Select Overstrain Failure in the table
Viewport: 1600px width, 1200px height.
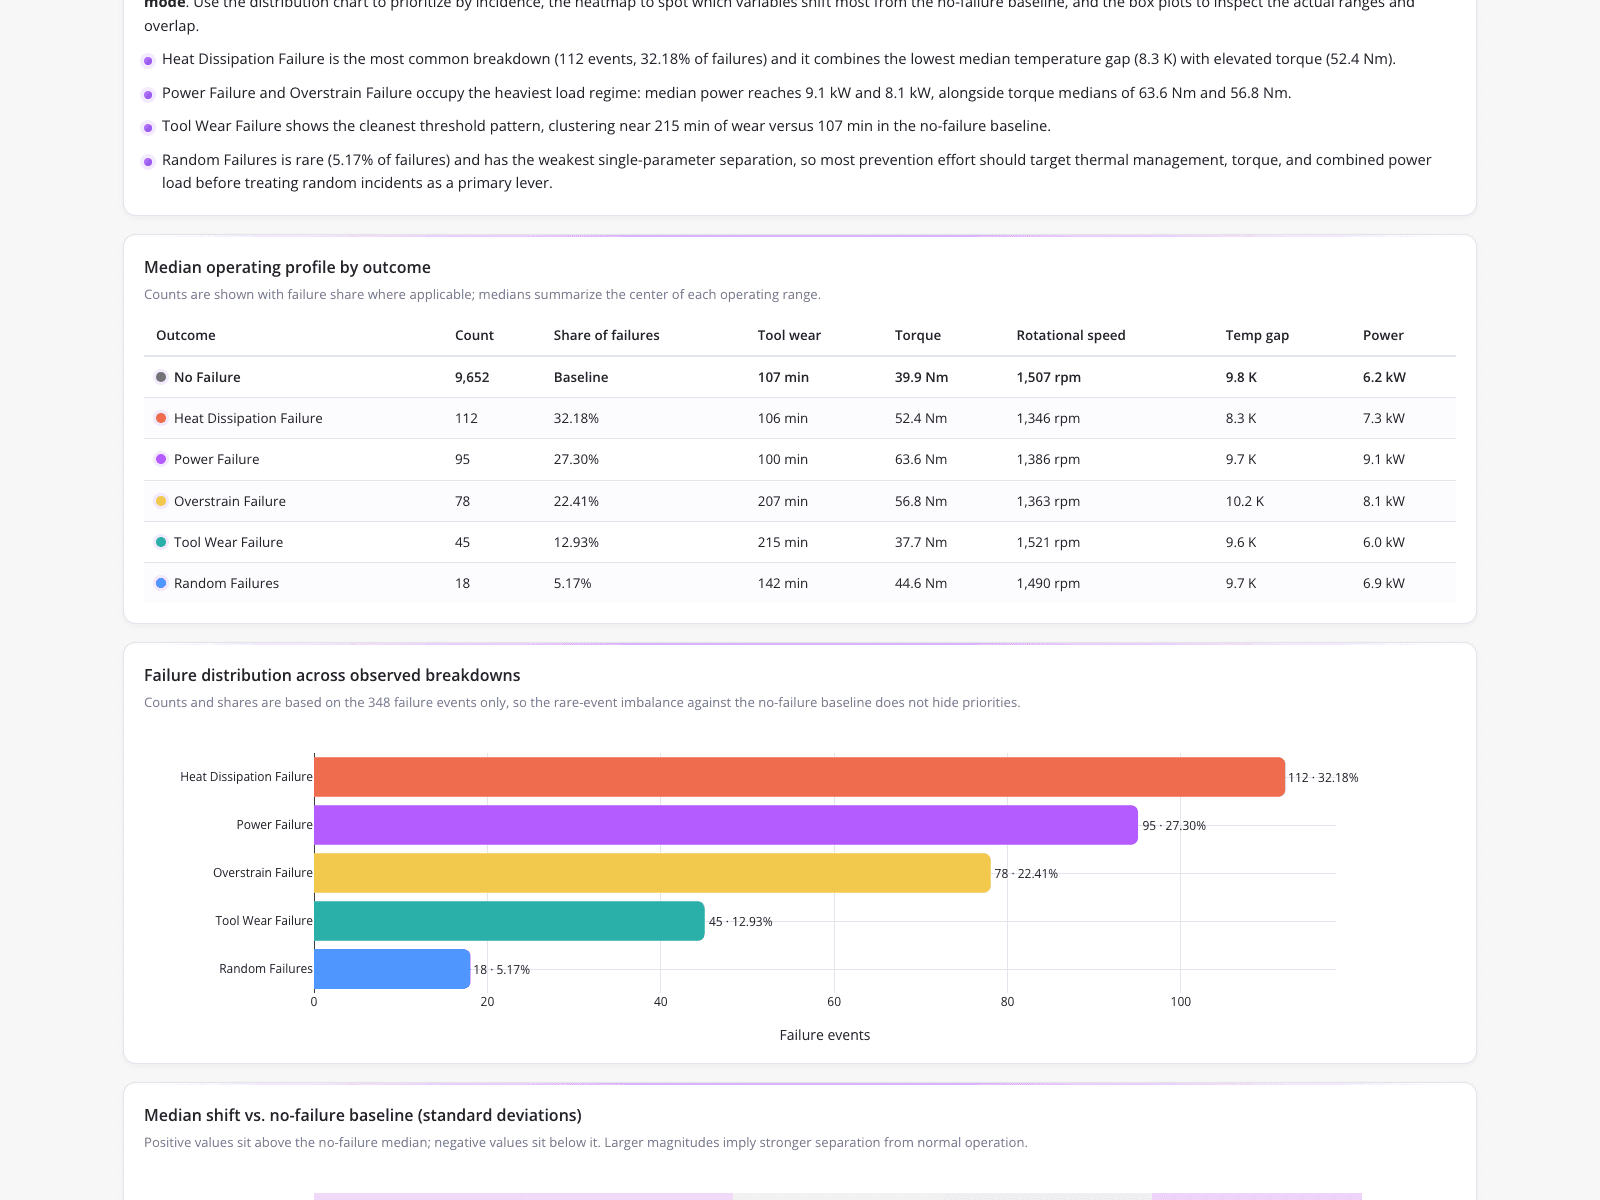click(x=230, y=501)
